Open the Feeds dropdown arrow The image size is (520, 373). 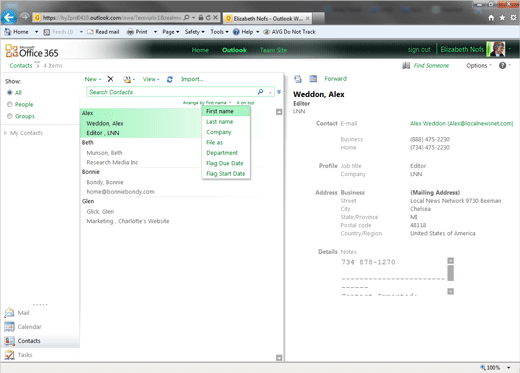coord(81,32)
